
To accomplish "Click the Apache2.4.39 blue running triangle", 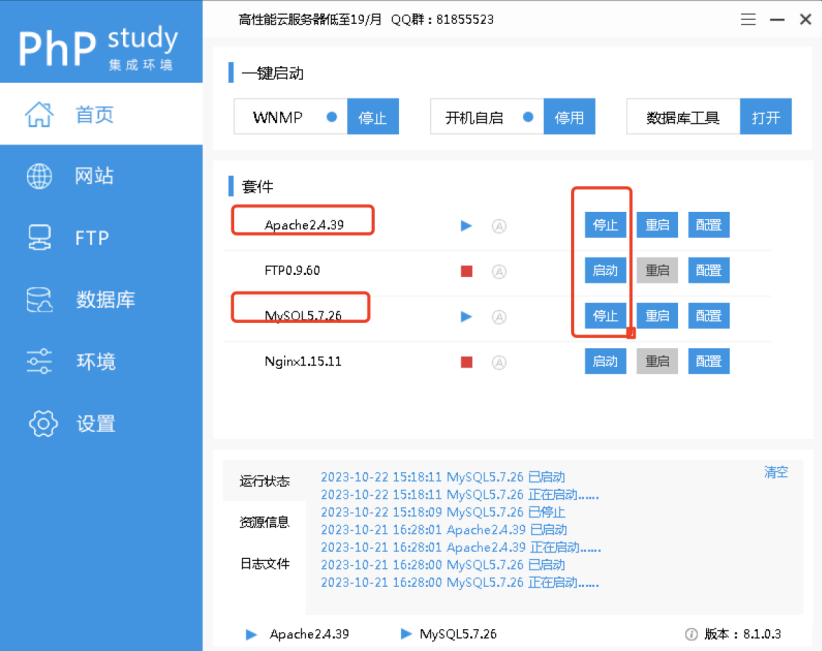I will pyautogui.click(x=466, y=226).
